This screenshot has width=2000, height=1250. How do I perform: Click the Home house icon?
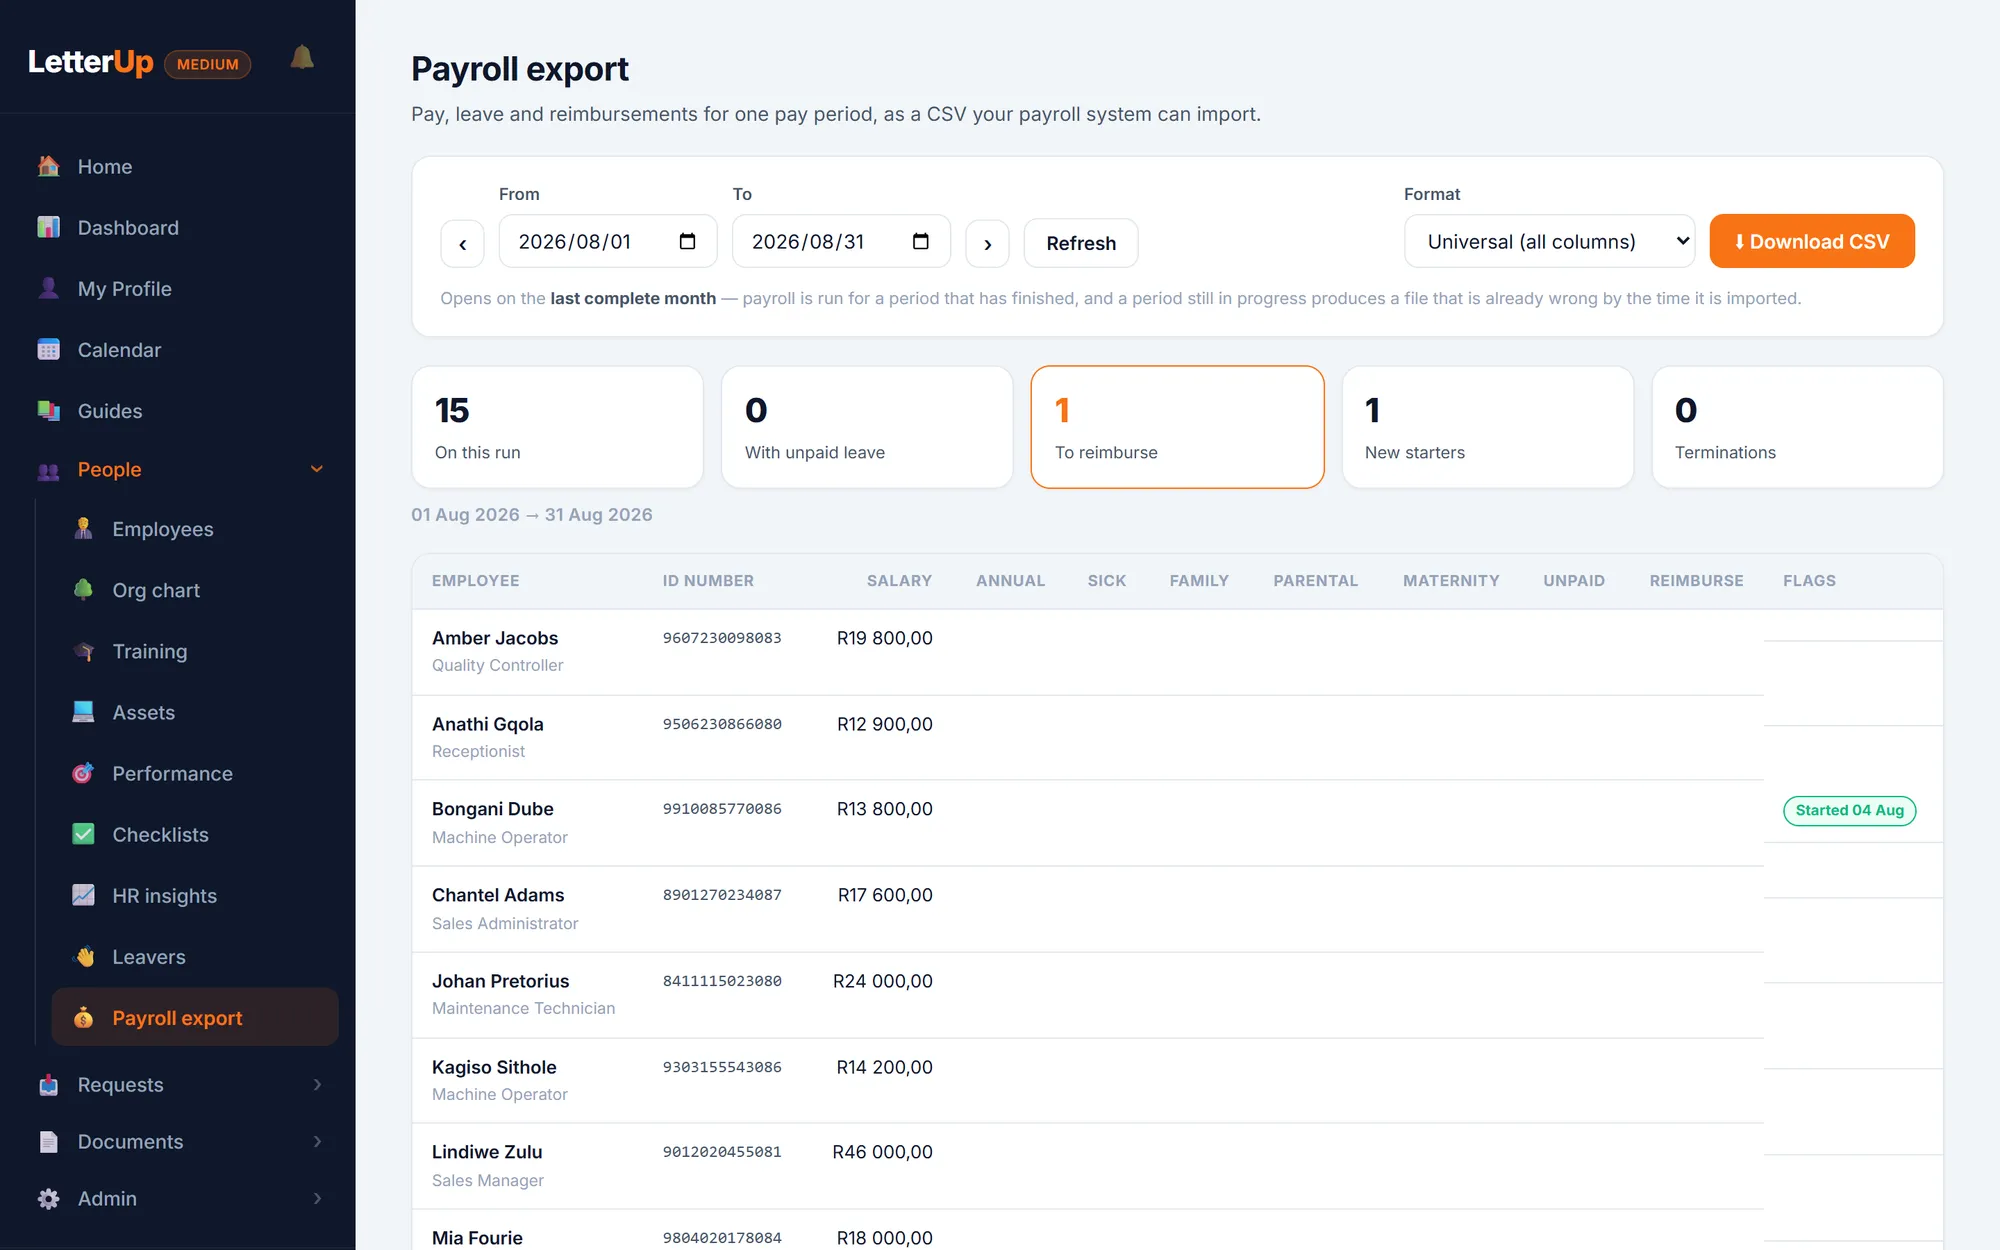pos(48,166)
